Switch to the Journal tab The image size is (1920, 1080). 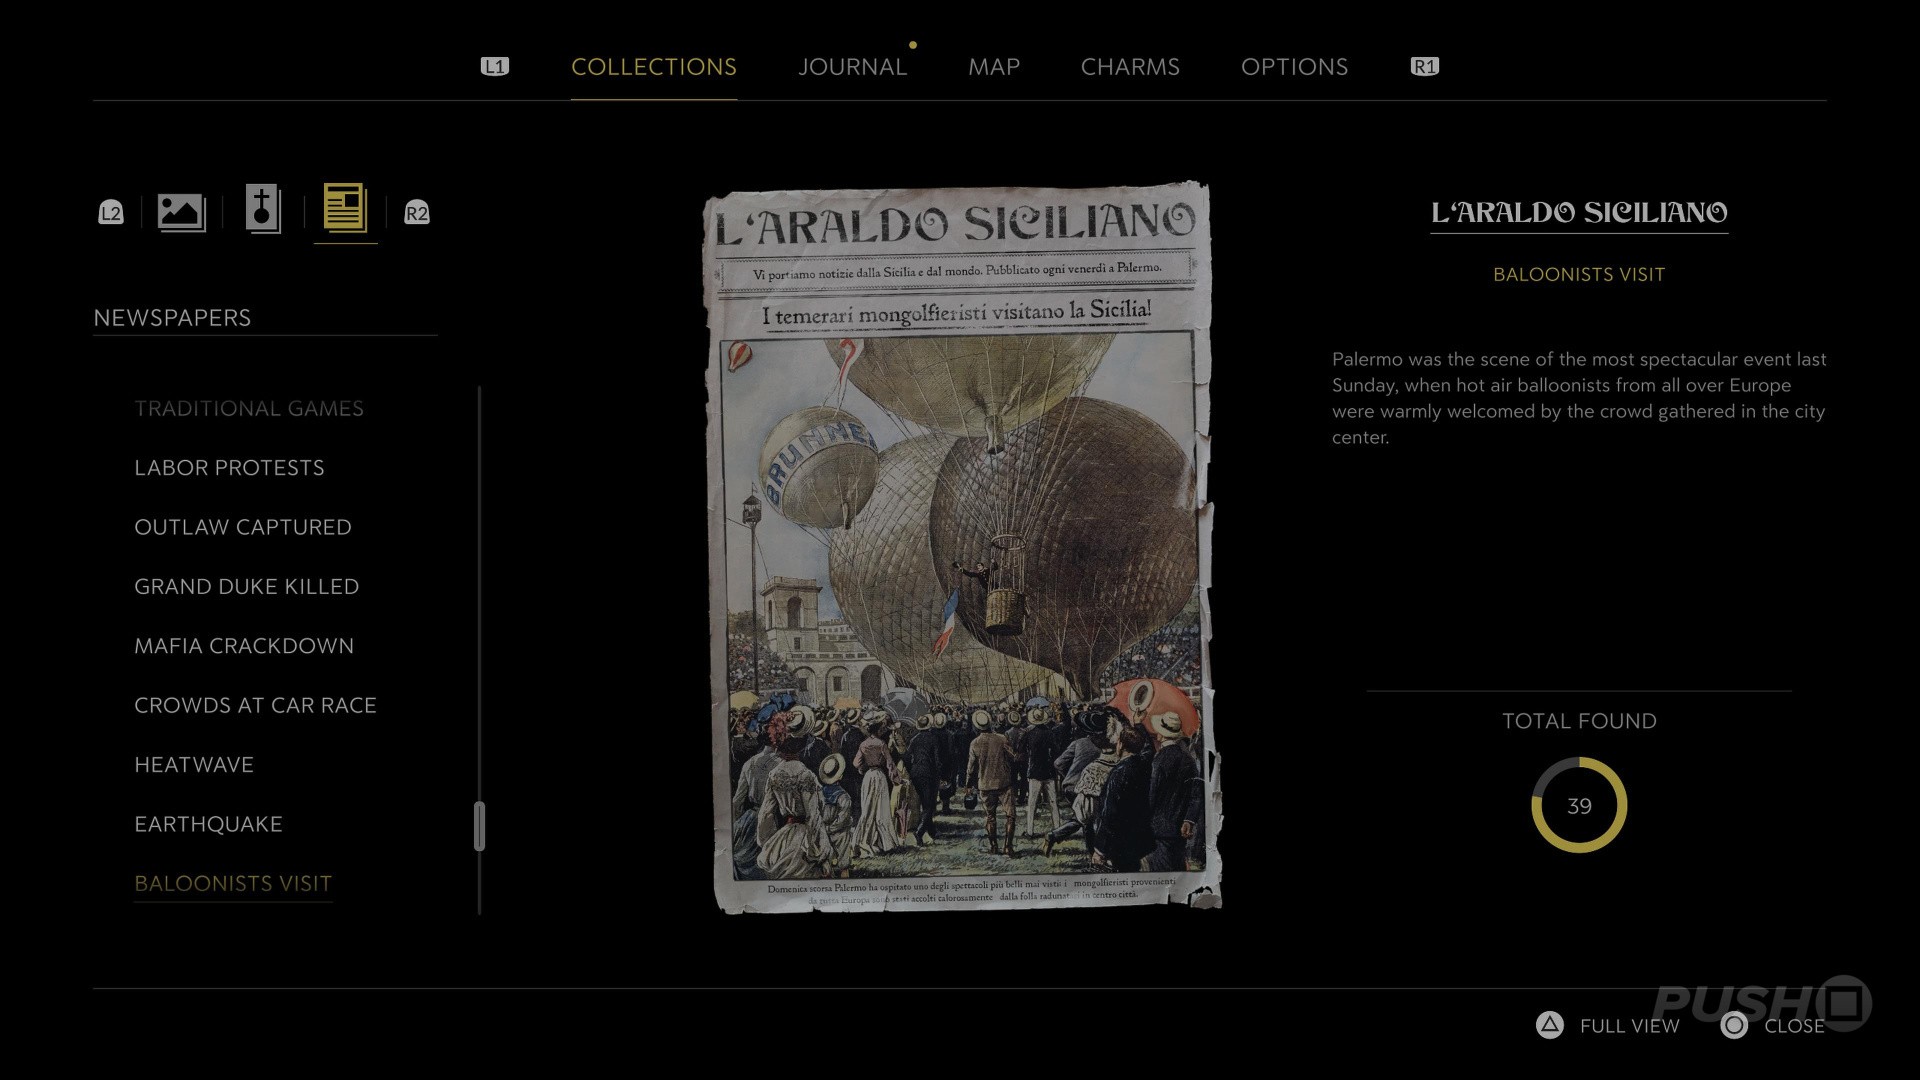pyautogui.click(x=852, y=67)
